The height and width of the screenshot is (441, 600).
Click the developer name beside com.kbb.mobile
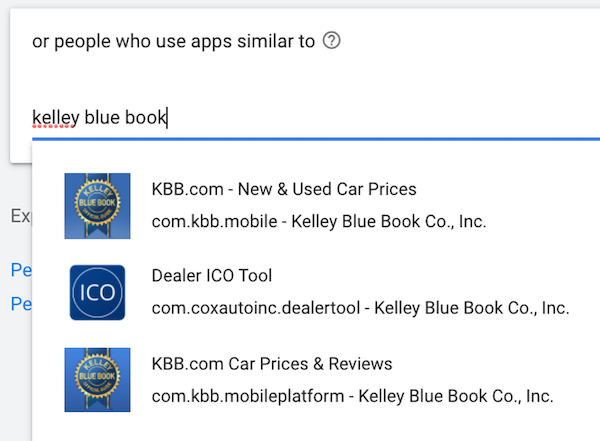tap(389, 221)
